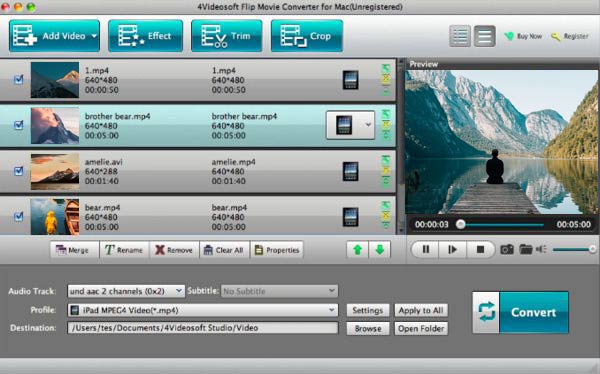Viewport: 600px width, 374px height.
Task: Uncheck the 1.mp4 checkbox
Action: pos(18,80)
